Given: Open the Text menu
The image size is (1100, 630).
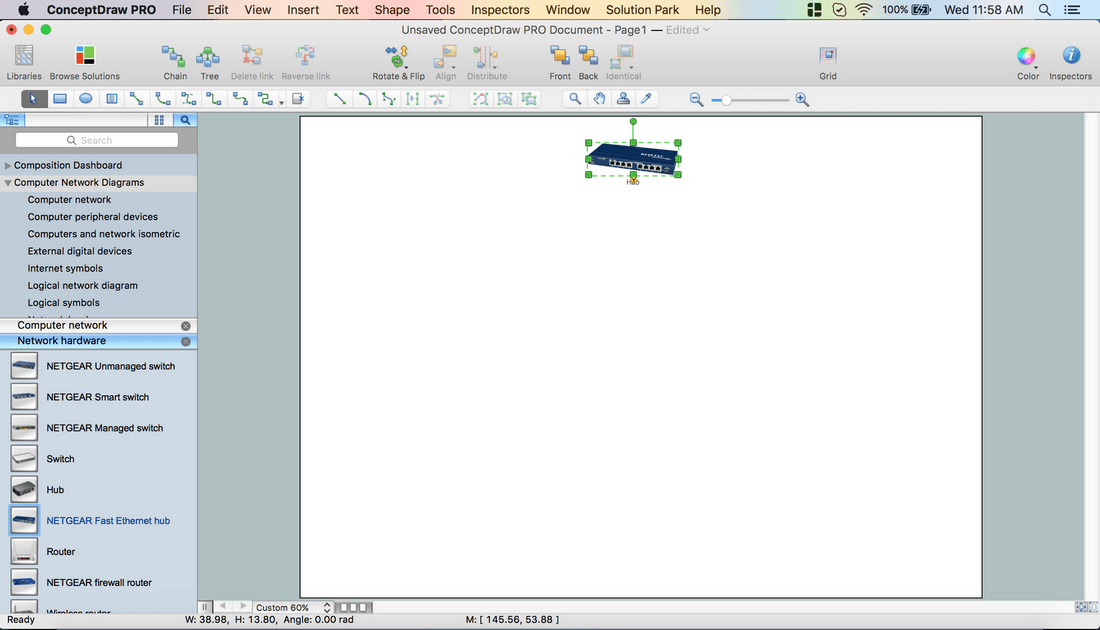Looking at the screenshot, I should tap(347, 10).
